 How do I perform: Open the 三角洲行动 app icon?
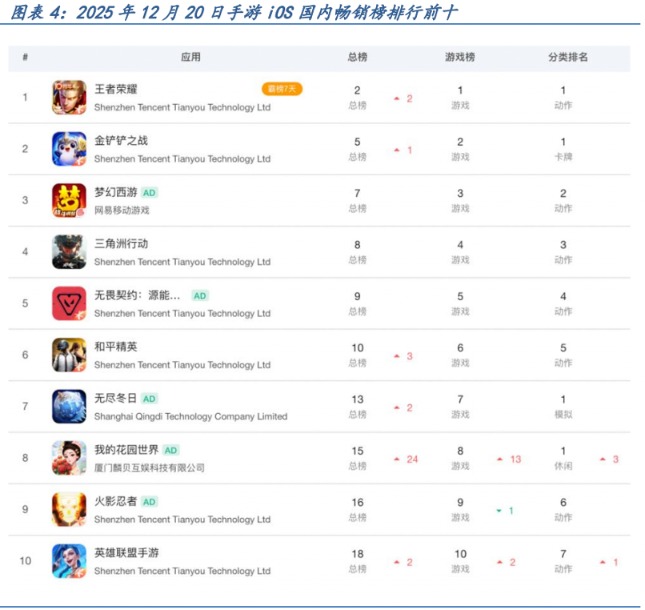pyautogui.click(x=69, y=252)
